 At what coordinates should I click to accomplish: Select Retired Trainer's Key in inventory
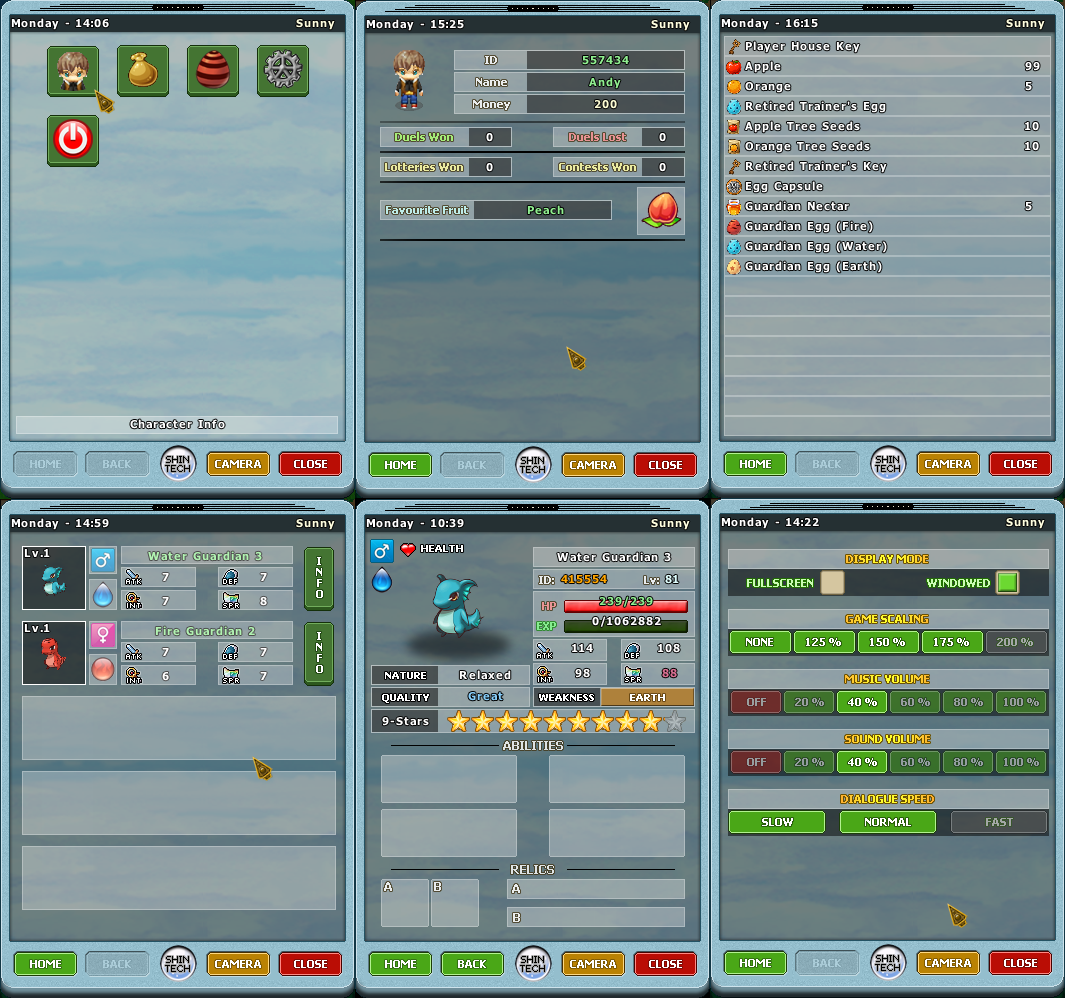[887, 166]
